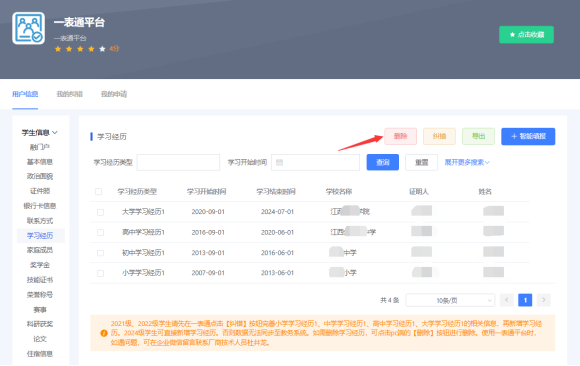
Task: Click the orange 纠错 button
Action: coord(439,136)
